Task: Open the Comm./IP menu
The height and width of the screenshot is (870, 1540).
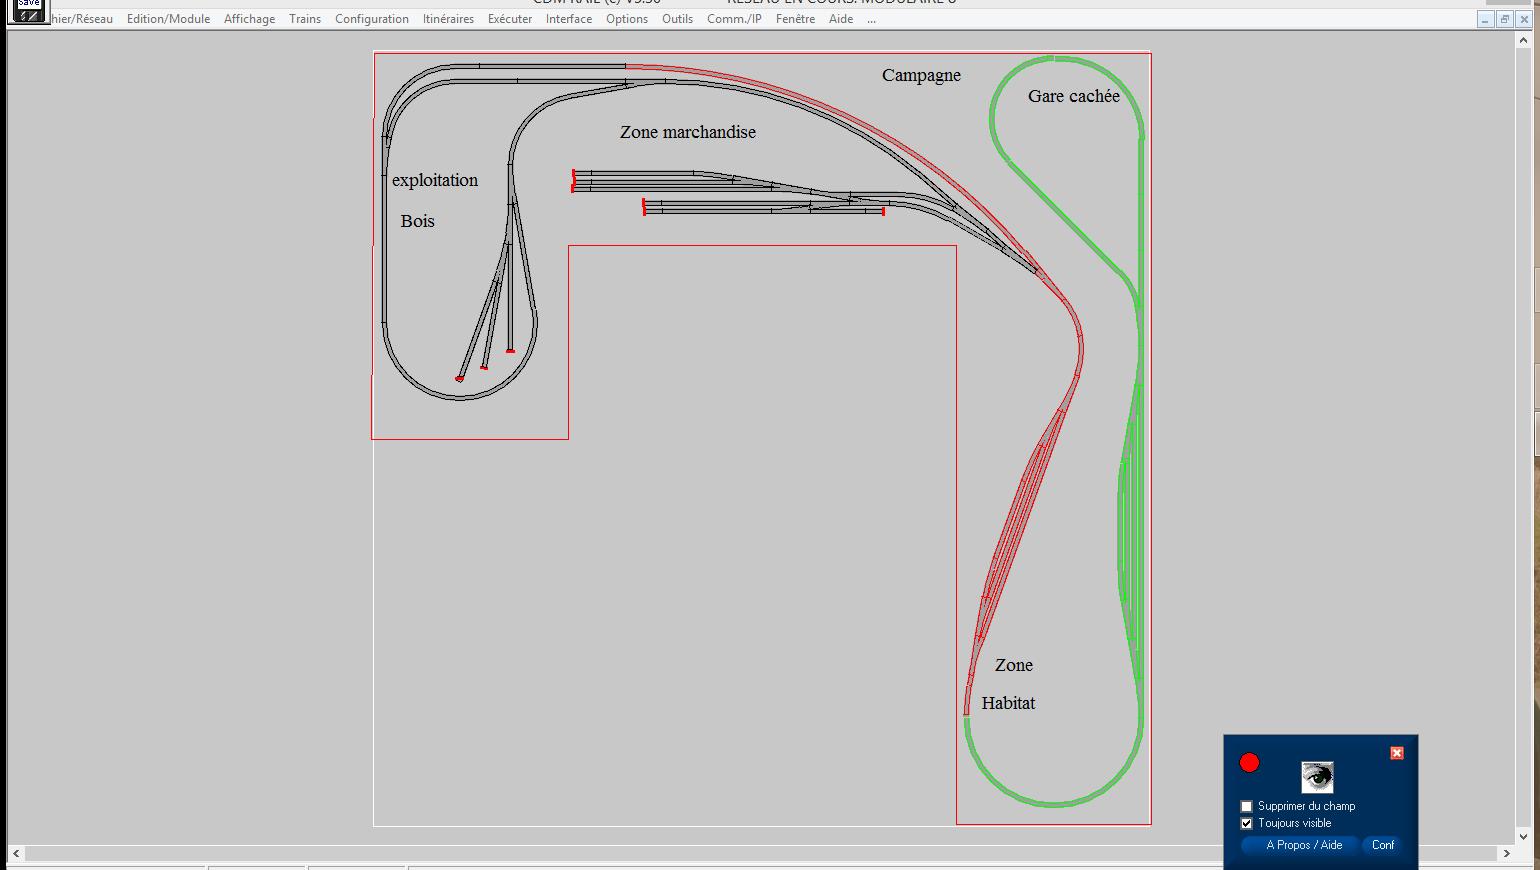Action: [734, 19]
